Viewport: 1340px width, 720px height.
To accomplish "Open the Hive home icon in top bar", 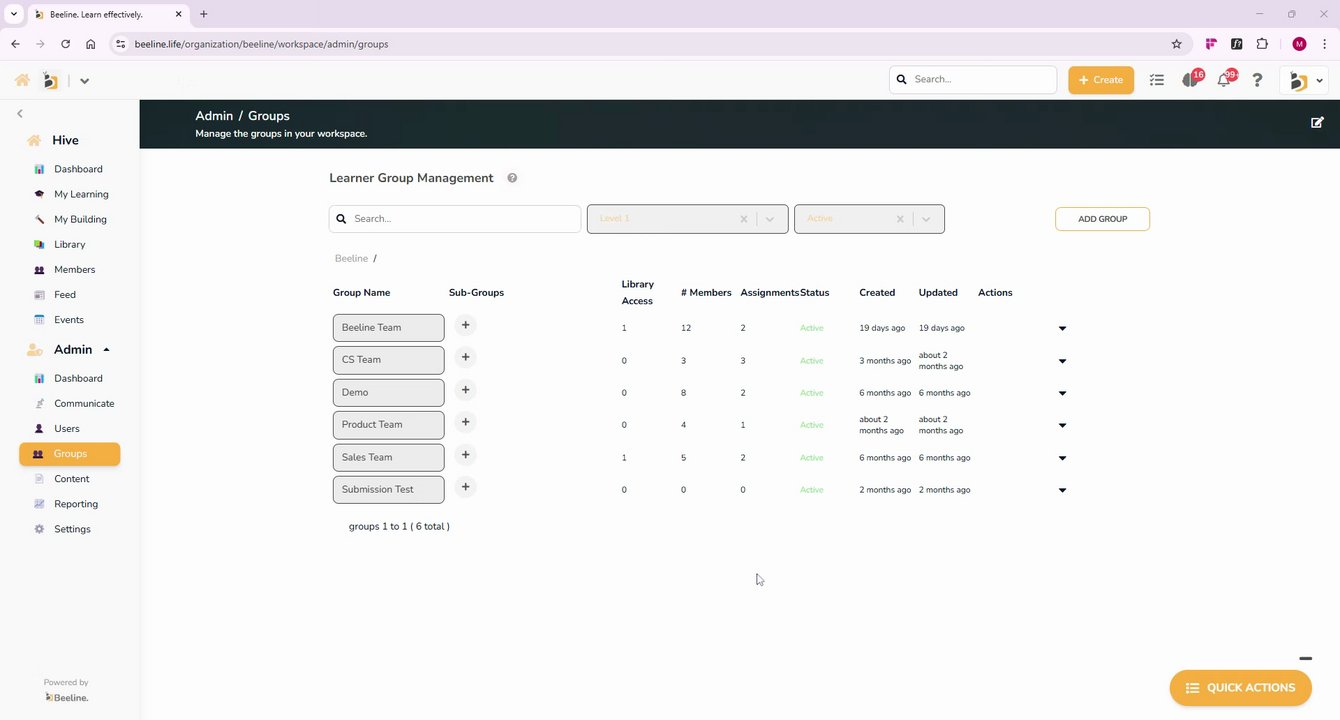I will tap(22, 80).
